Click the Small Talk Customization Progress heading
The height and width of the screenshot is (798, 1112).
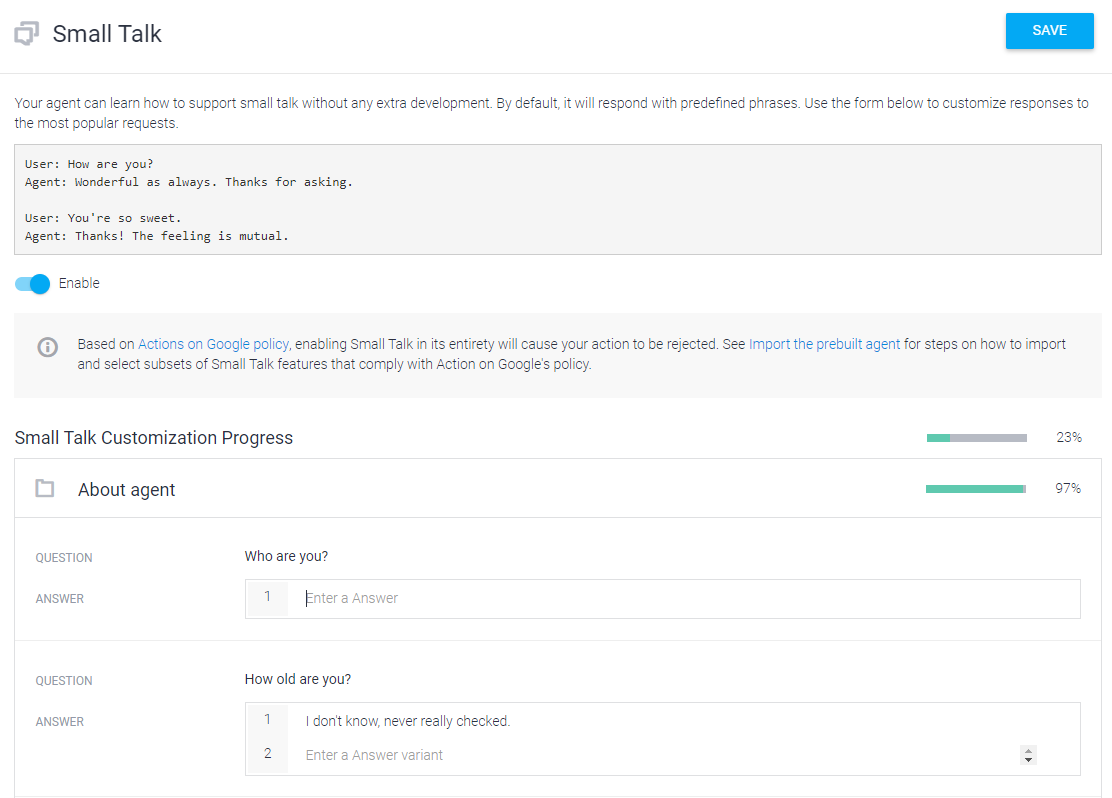point(153,438)
